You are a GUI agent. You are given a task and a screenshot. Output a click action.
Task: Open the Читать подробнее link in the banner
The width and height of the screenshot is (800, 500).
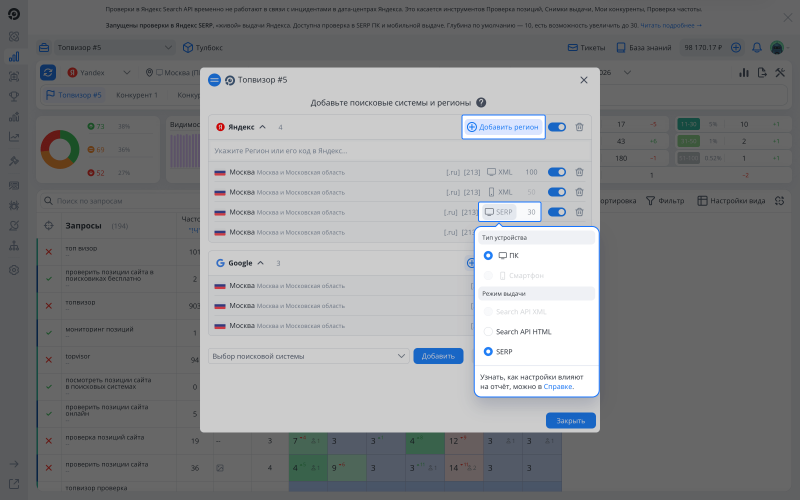[x=671, y=25]
